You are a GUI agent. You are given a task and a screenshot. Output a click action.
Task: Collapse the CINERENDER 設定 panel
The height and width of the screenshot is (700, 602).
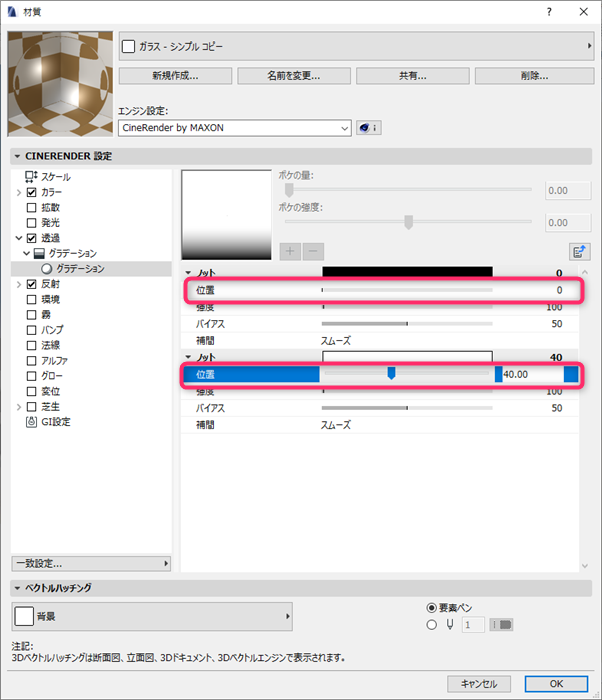pos(18,156)
